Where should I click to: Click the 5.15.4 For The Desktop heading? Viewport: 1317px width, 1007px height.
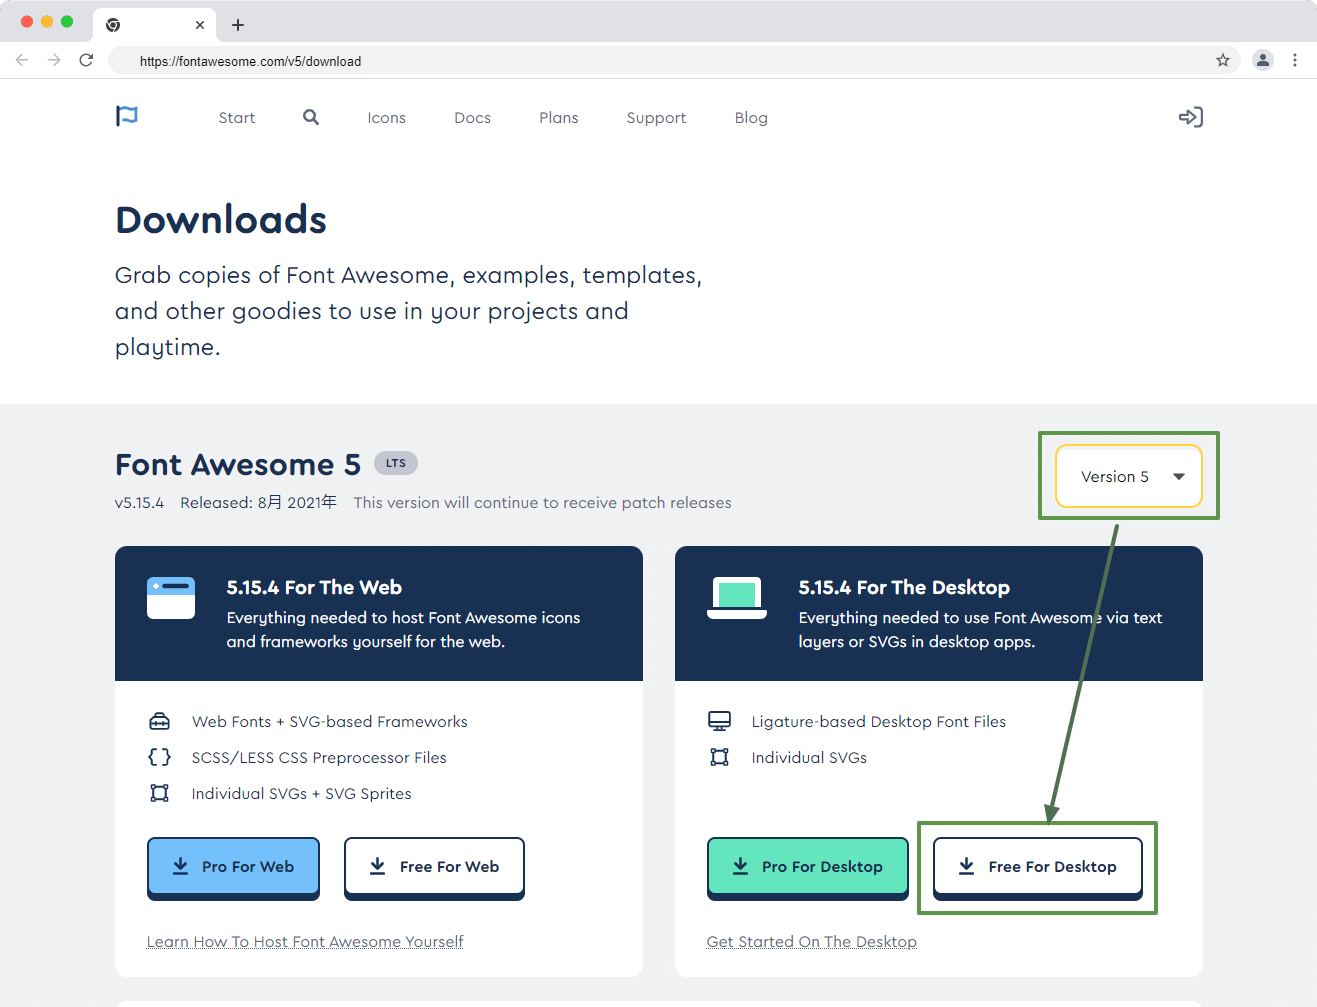coord(904,587)
